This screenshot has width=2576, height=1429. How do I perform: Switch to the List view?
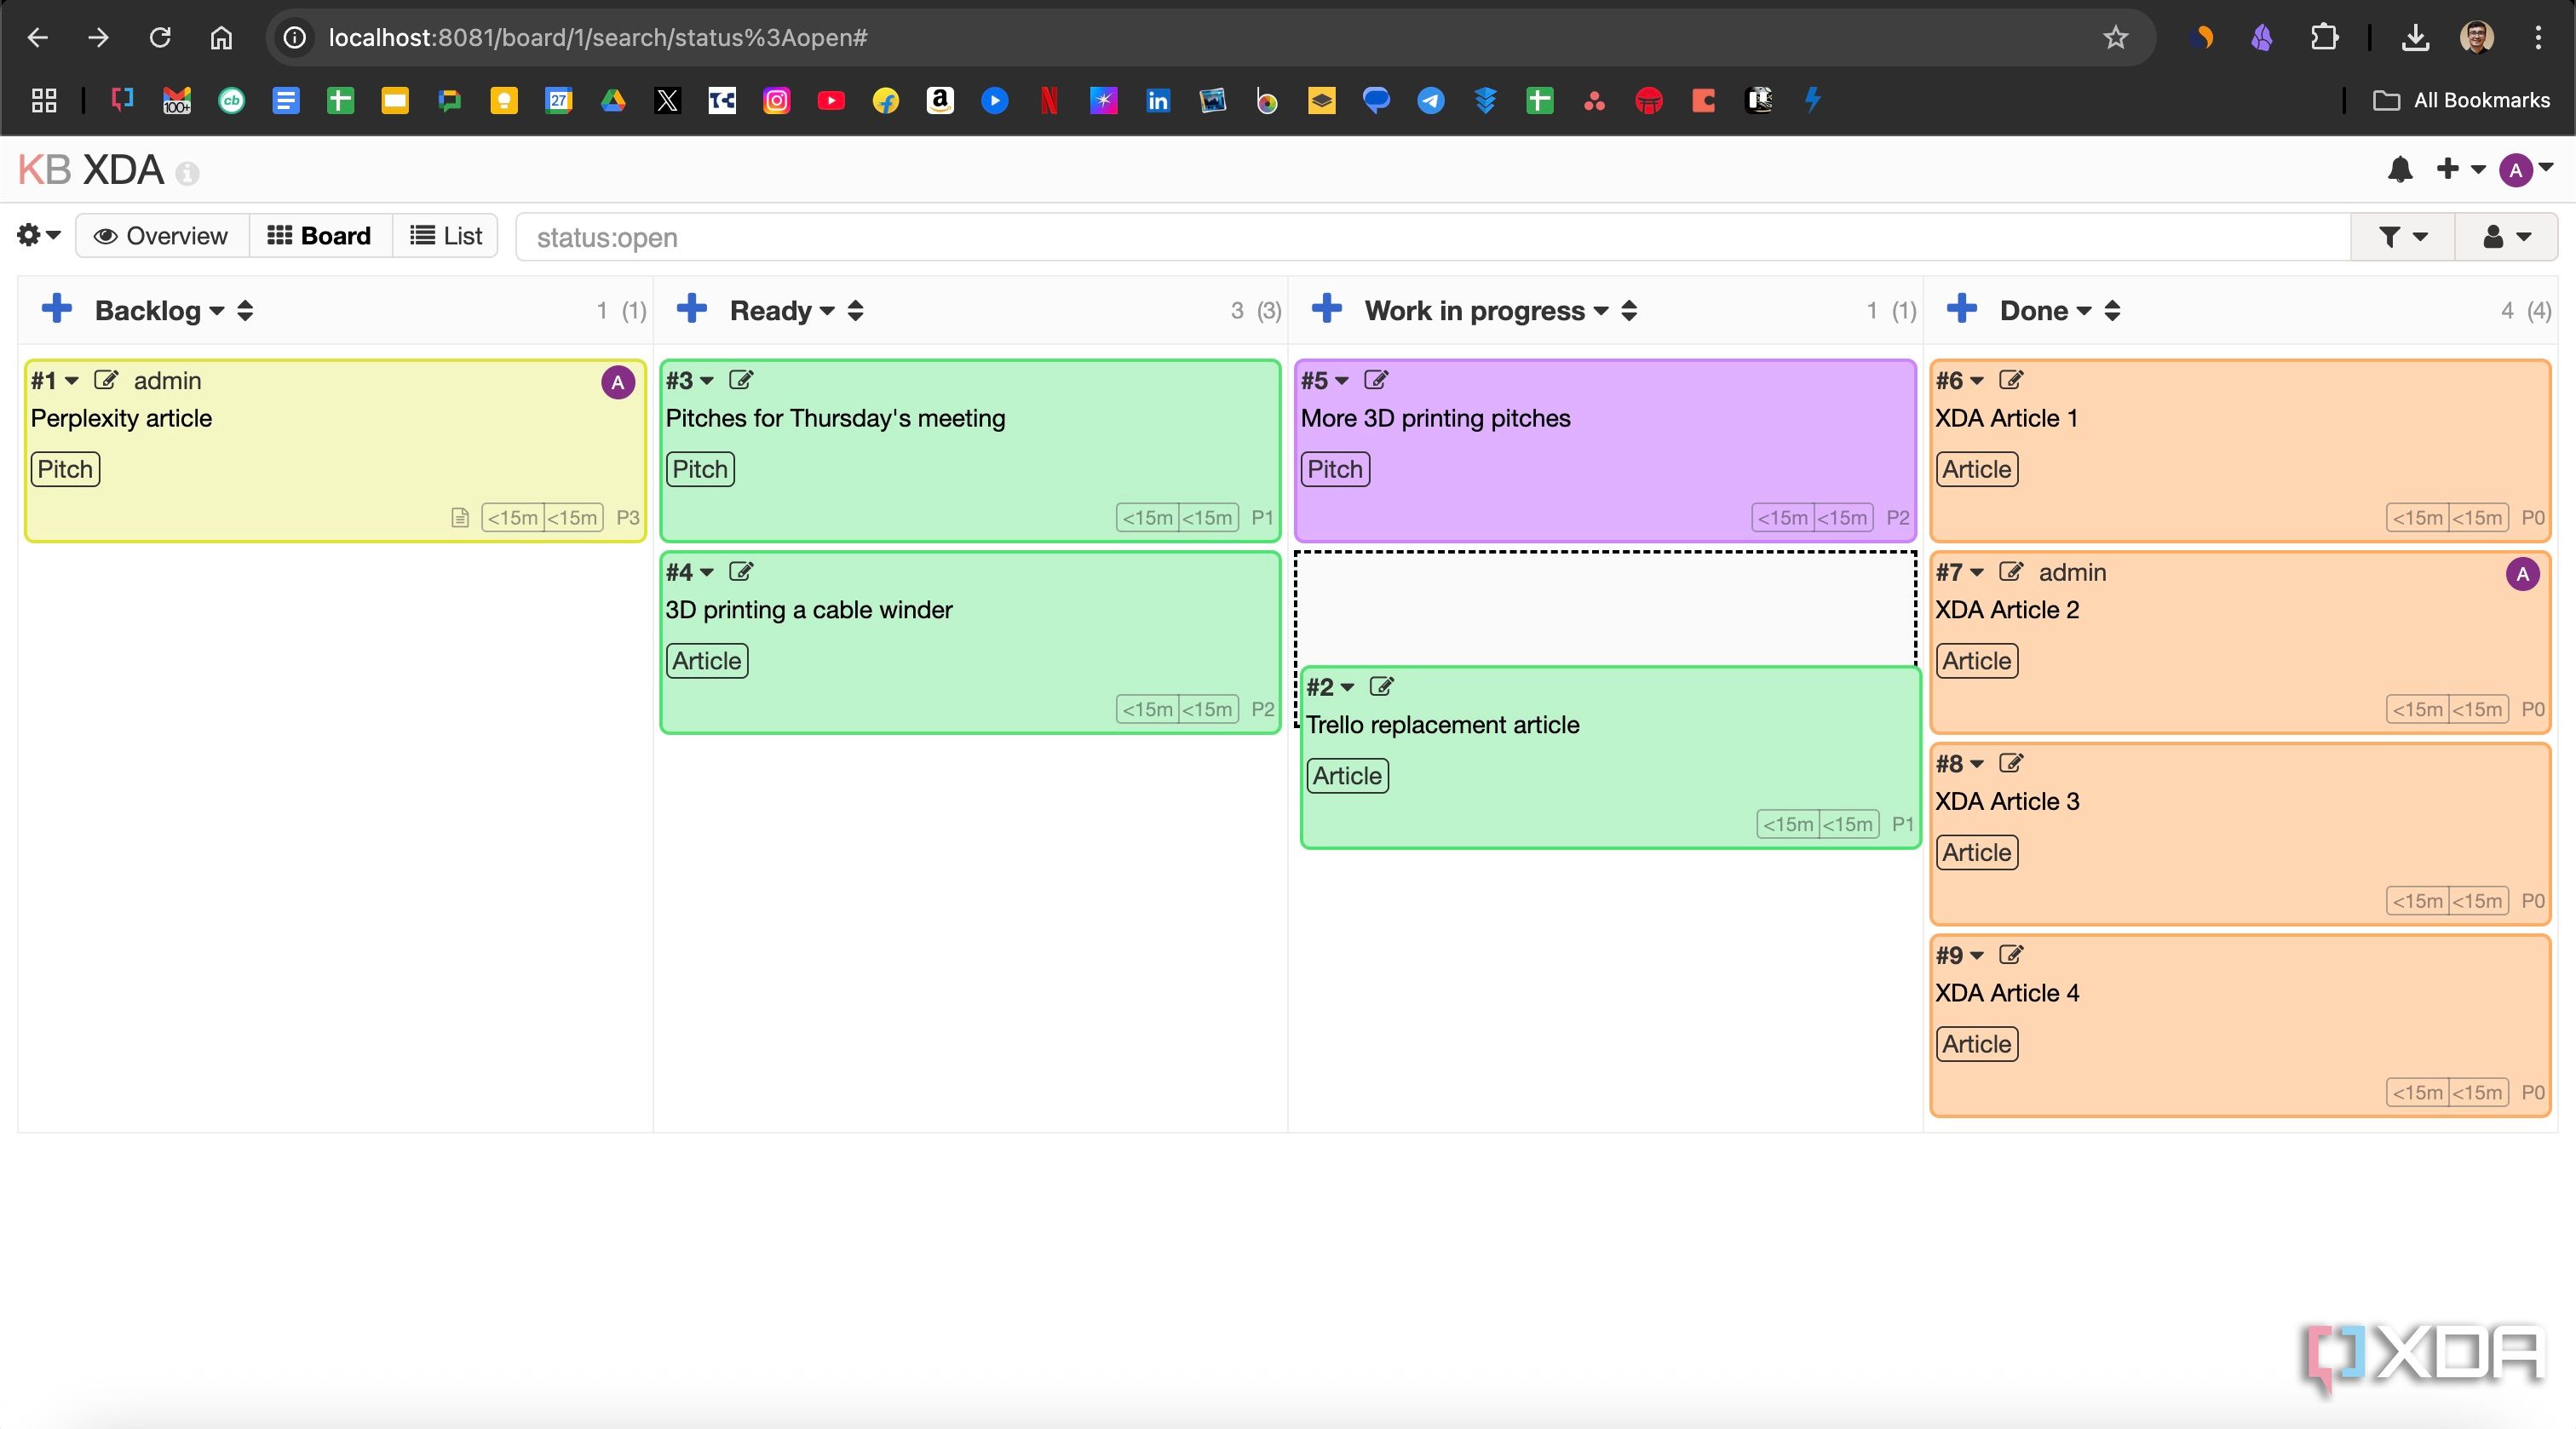pos(446,236)
